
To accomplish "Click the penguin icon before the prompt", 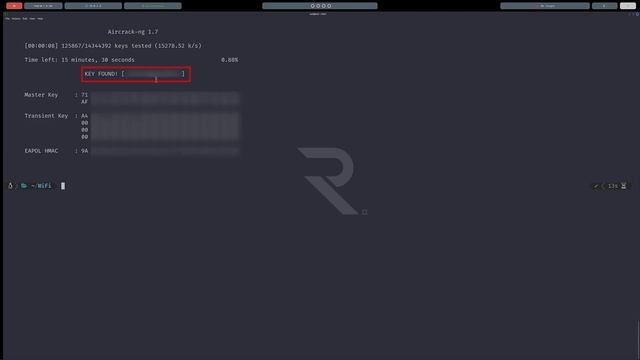I will 10,186.
